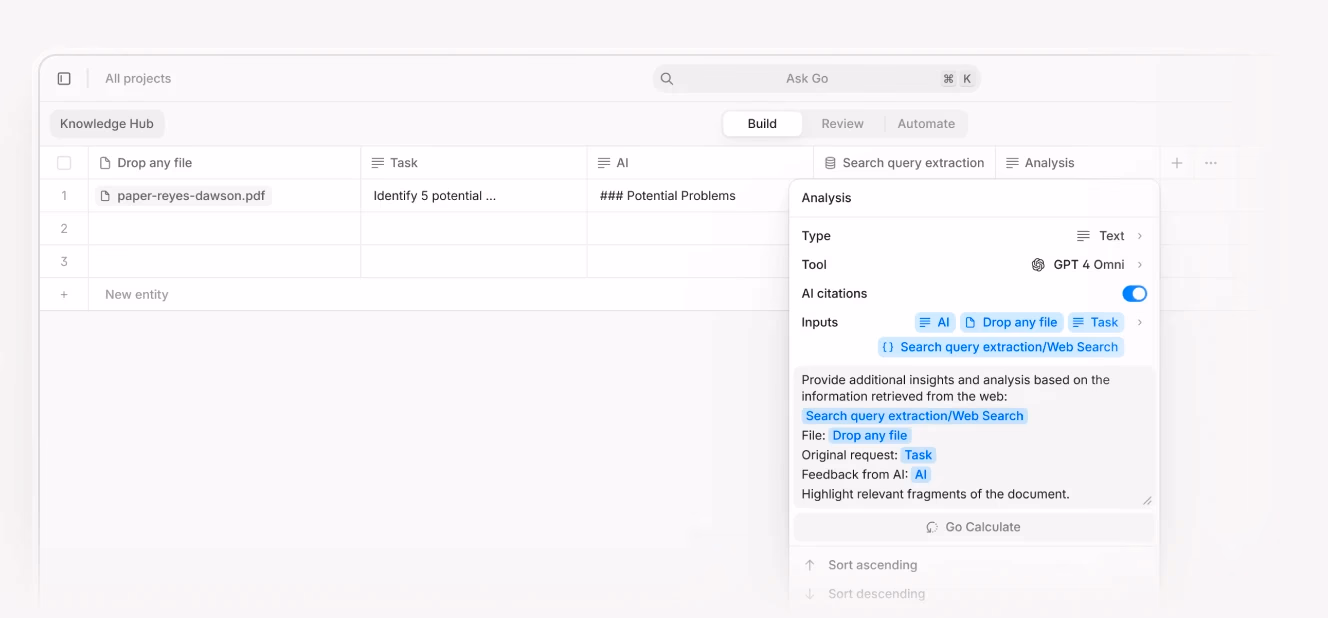Click the Search query extraction/Web Search prompt tag
Image resolution: width=1328 pixels, height=618 pixels.
tap(914, 416)
